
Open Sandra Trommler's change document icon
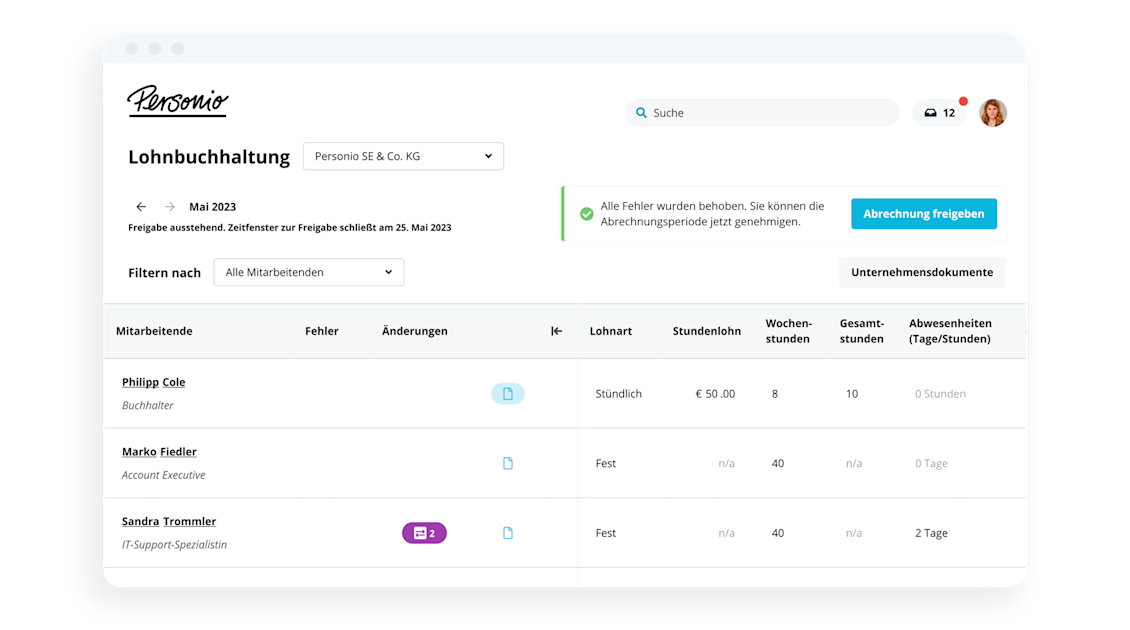point(508,532)
